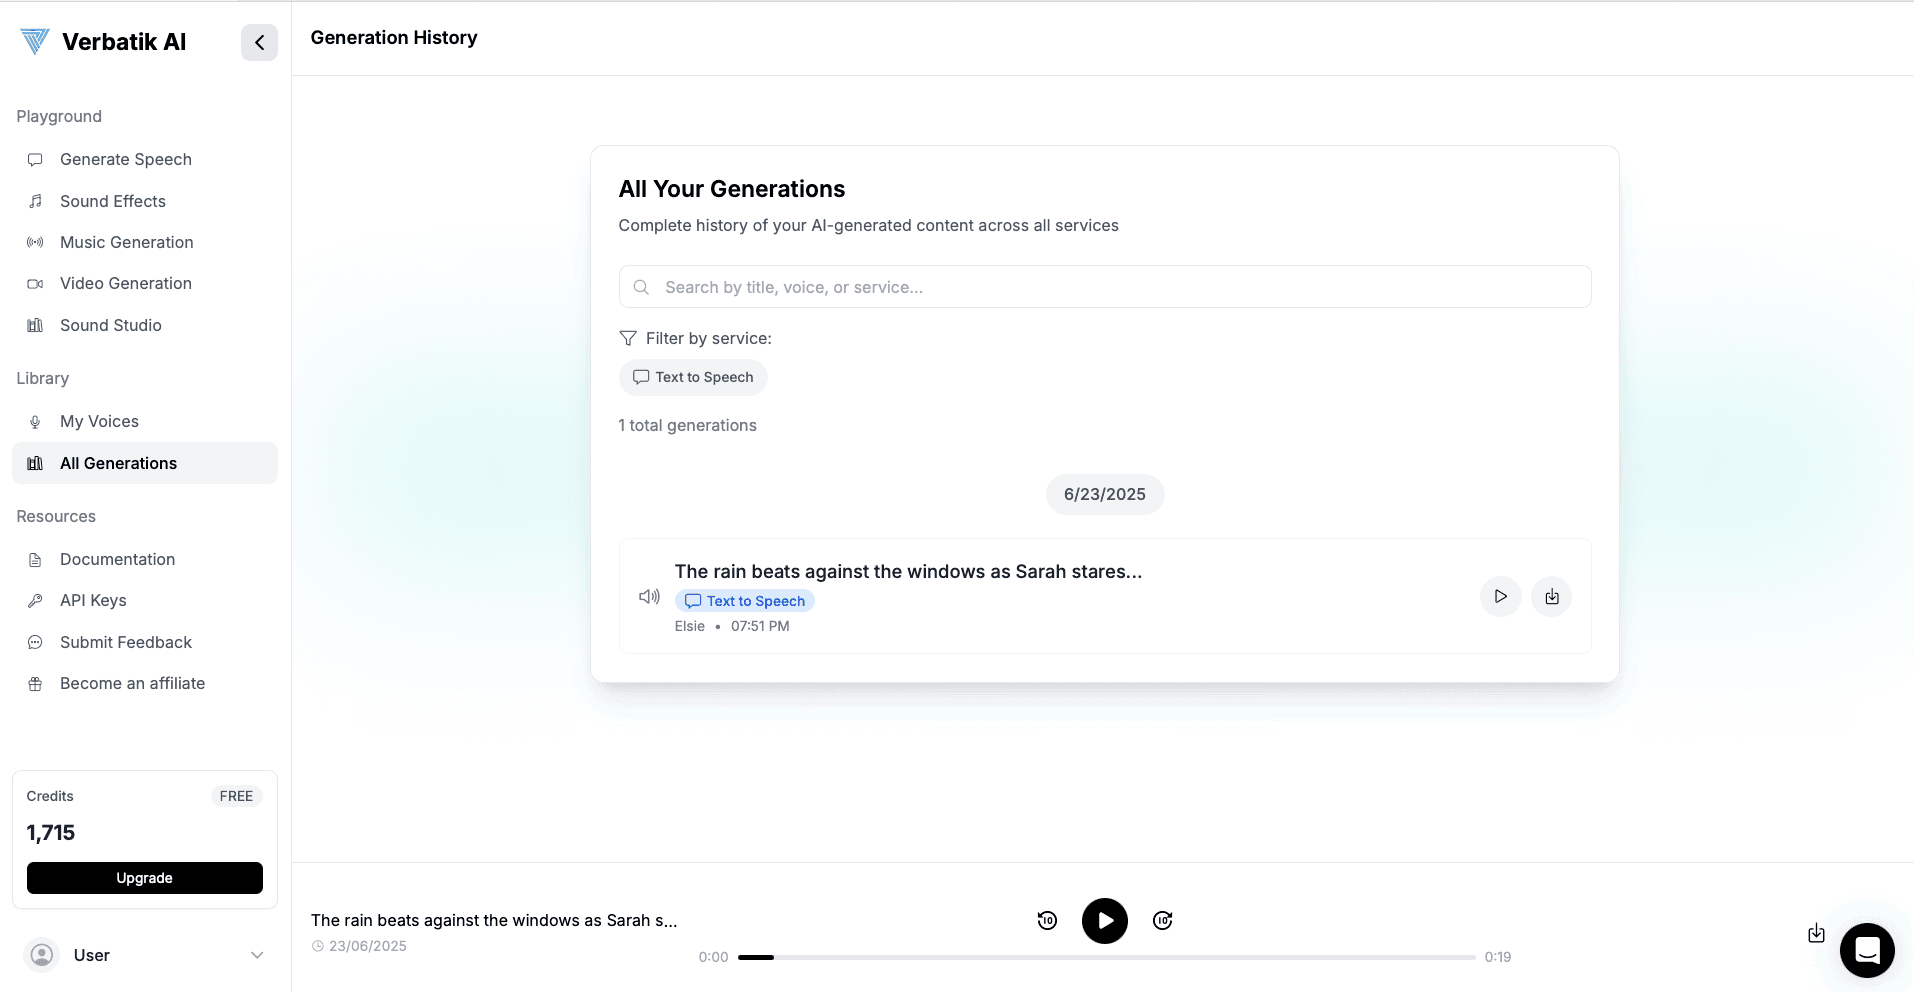
Task: Click the black Upgrade button
Action: [x=144, y=877]
